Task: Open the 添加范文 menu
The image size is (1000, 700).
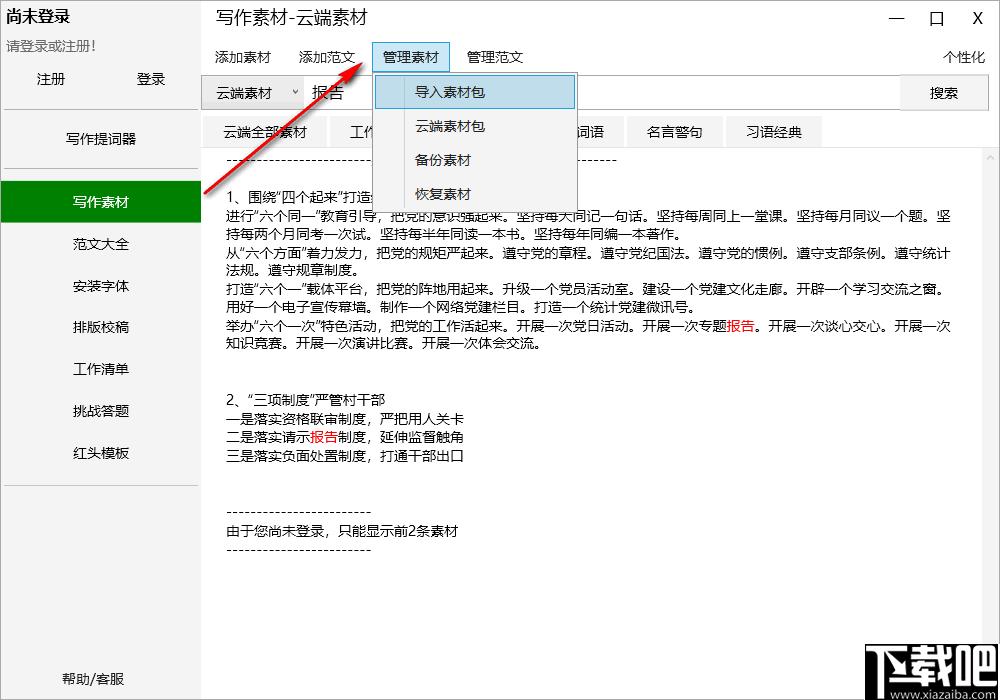Action: point(327,57)
